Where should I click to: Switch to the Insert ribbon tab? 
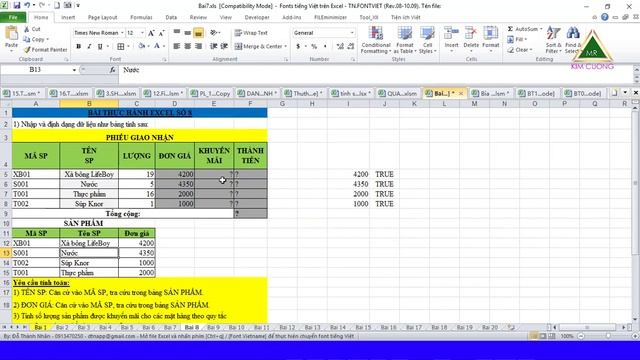(x=68, y=18)
